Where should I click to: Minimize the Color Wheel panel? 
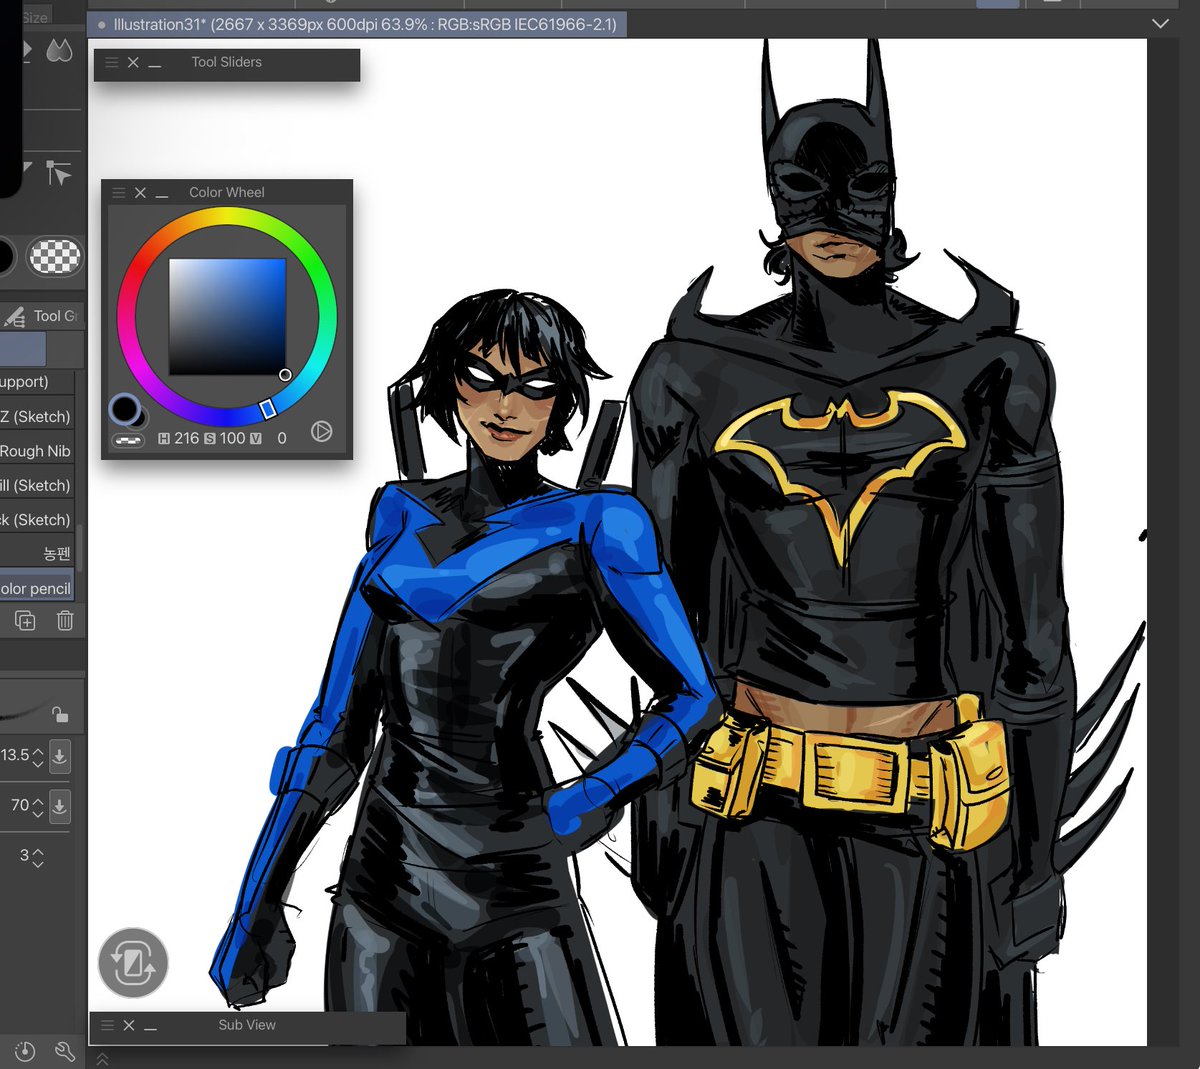point(162,194)
